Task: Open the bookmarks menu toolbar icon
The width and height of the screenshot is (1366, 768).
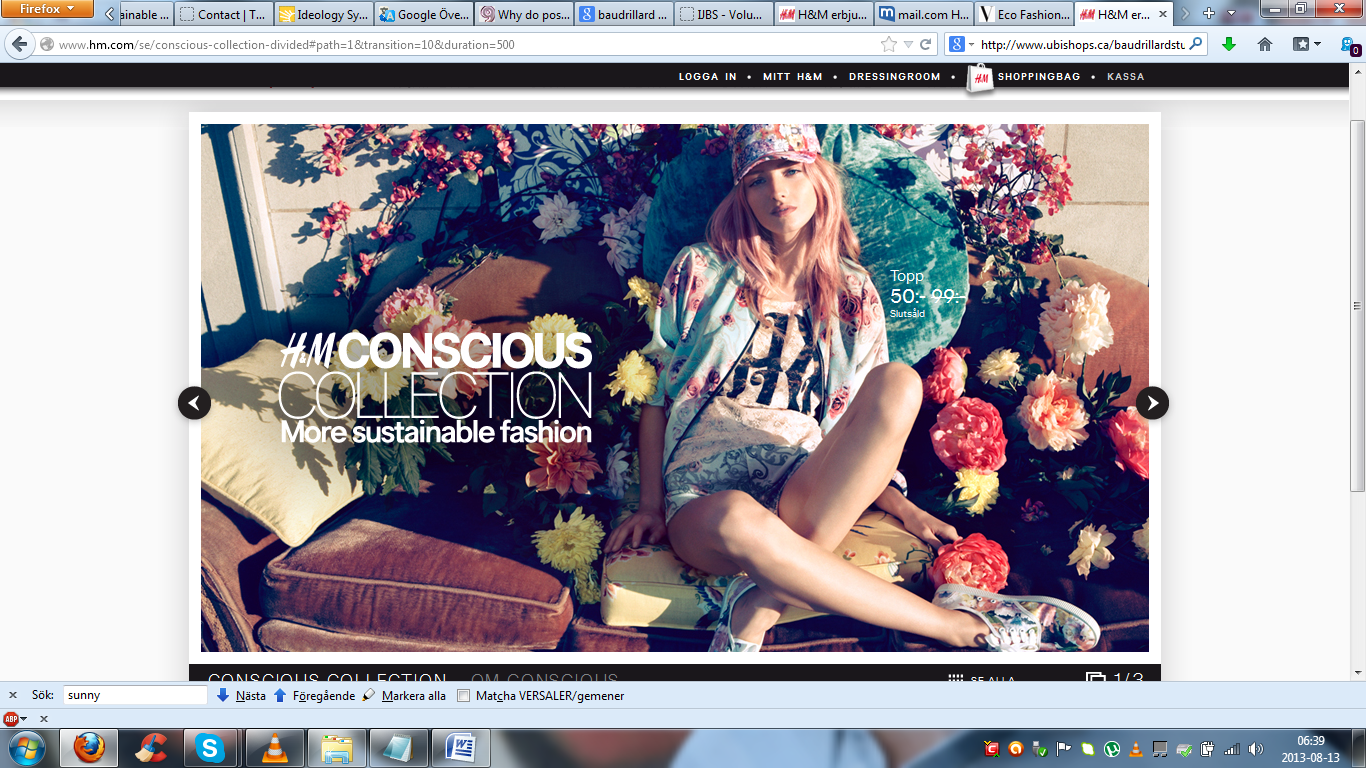Action: point(1306,44)
